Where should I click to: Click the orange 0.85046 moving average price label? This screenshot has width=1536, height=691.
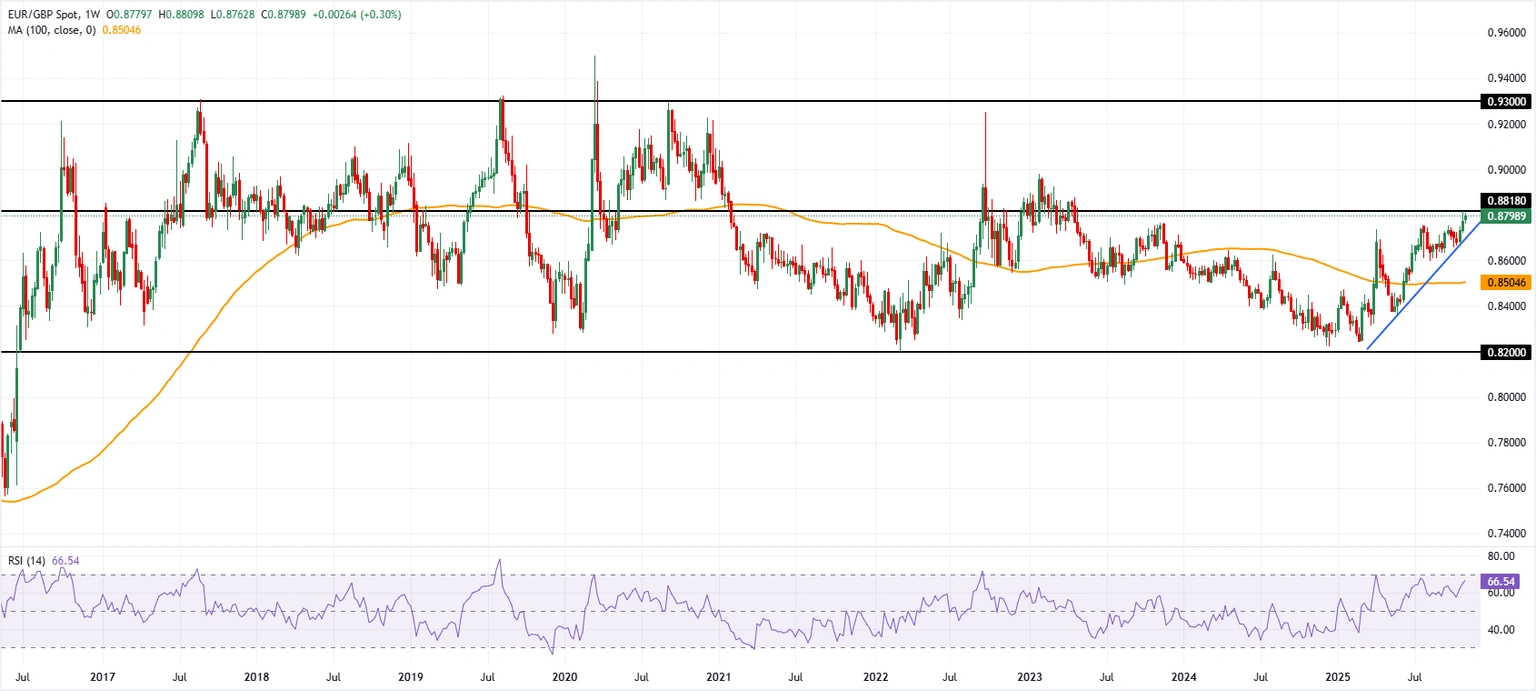pos(1506,283)
